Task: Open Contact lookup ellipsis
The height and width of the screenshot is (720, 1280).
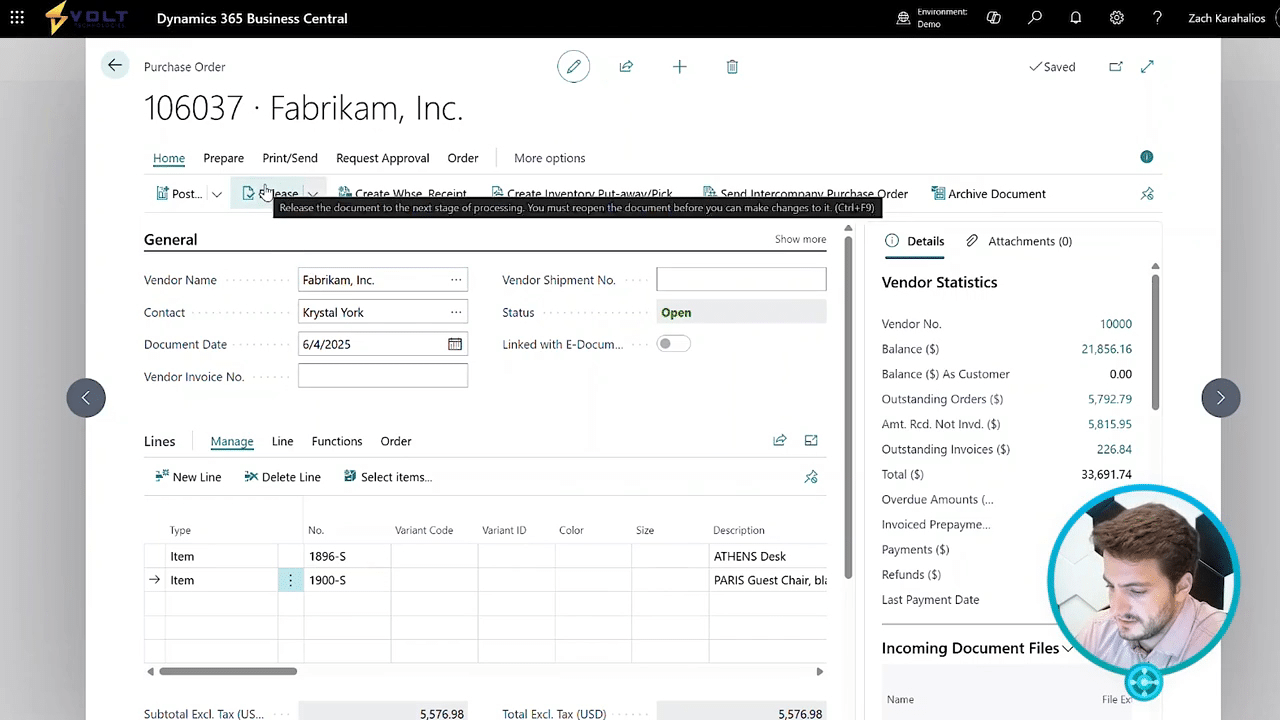Action: click(456, 312)
